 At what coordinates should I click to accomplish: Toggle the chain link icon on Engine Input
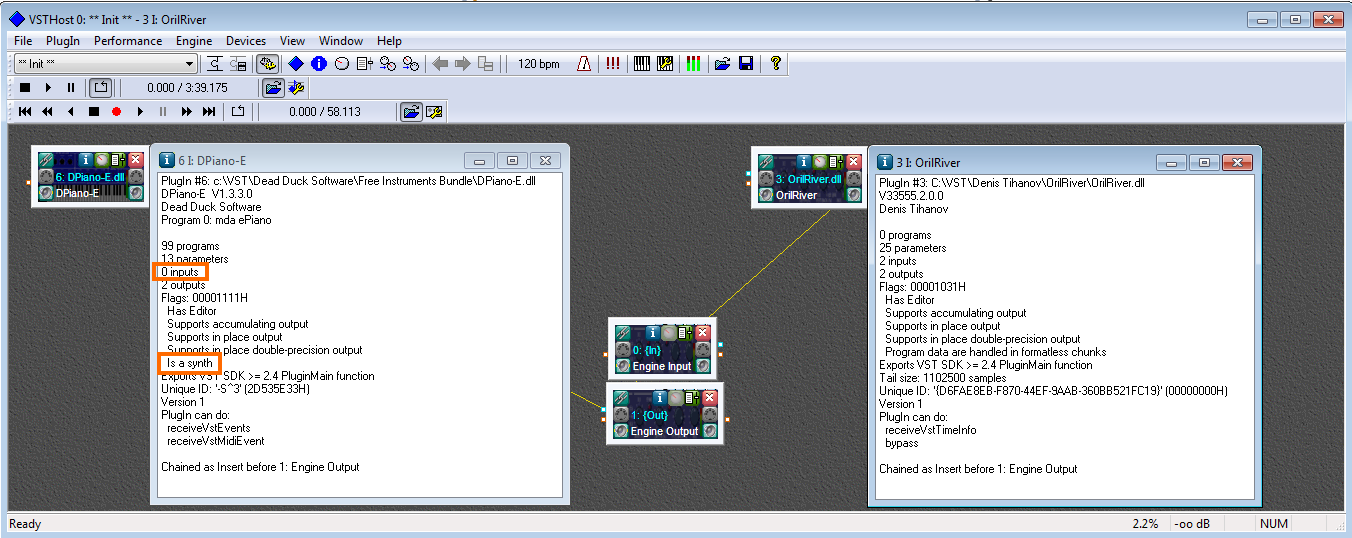(x=622, y=333)
